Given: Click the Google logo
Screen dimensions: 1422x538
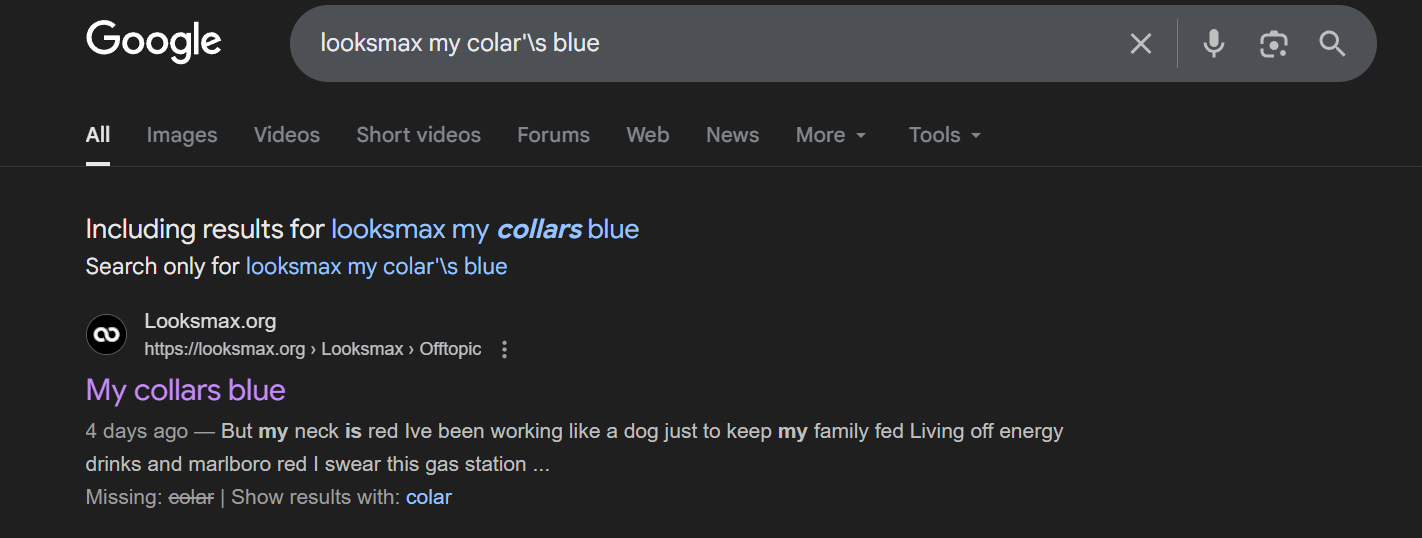Looking at the screenshot, I should tap(154, 42).
